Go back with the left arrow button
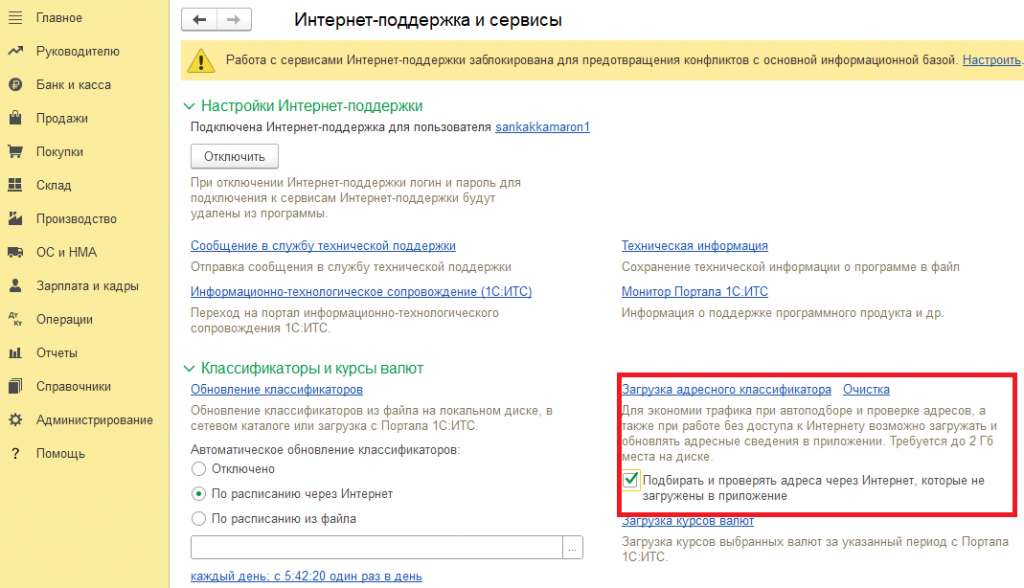 point(199,20)
